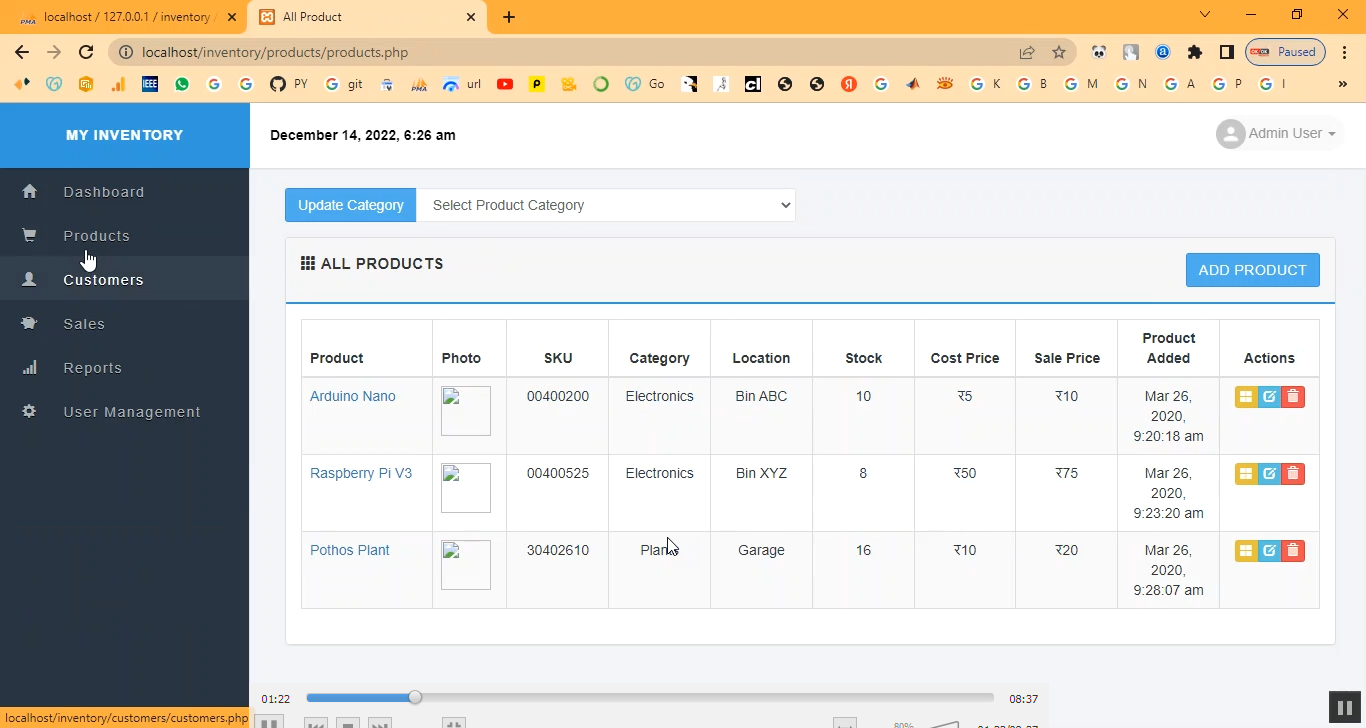The height and width of the screenshot is (728, 1366).
Task: Open Customers in the sidebar menu
Action: click(103, 280)
